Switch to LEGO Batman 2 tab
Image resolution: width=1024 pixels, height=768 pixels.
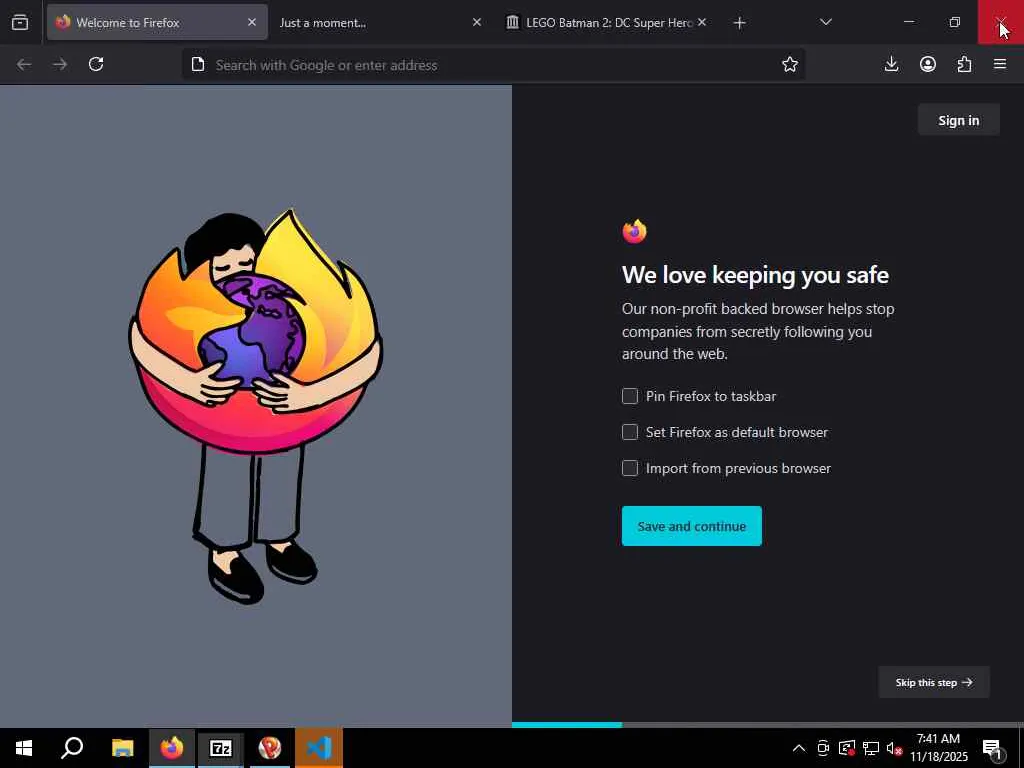point(605,22)
